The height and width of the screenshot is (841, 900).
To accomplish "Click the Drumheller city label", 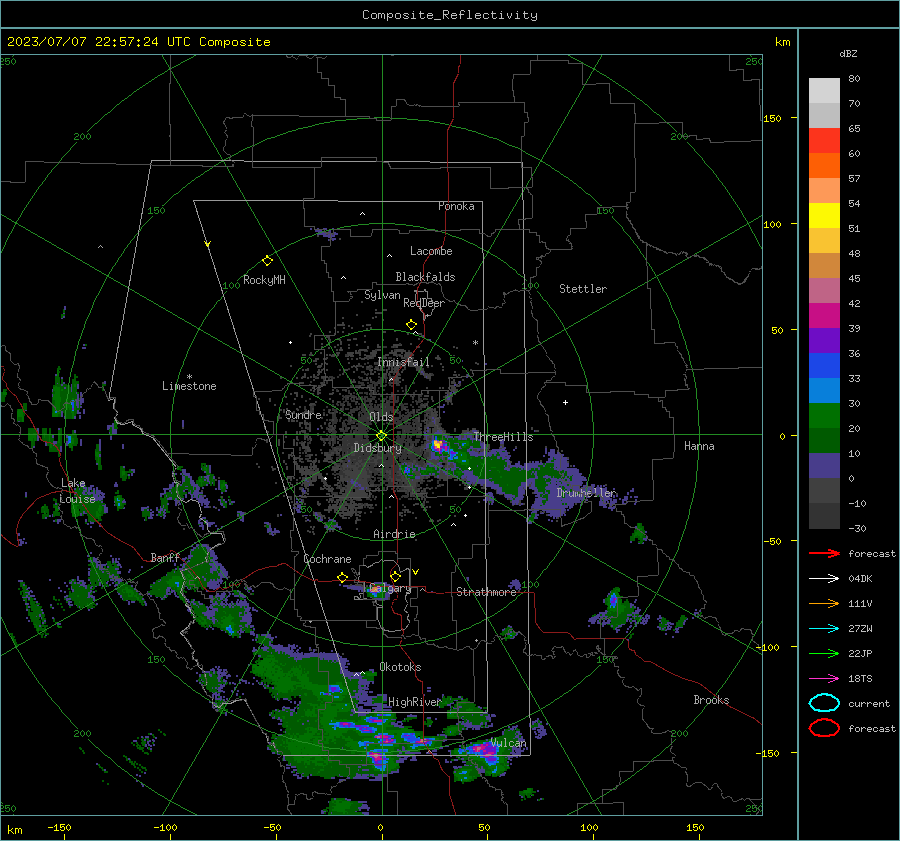I will (x=586, y=493).
